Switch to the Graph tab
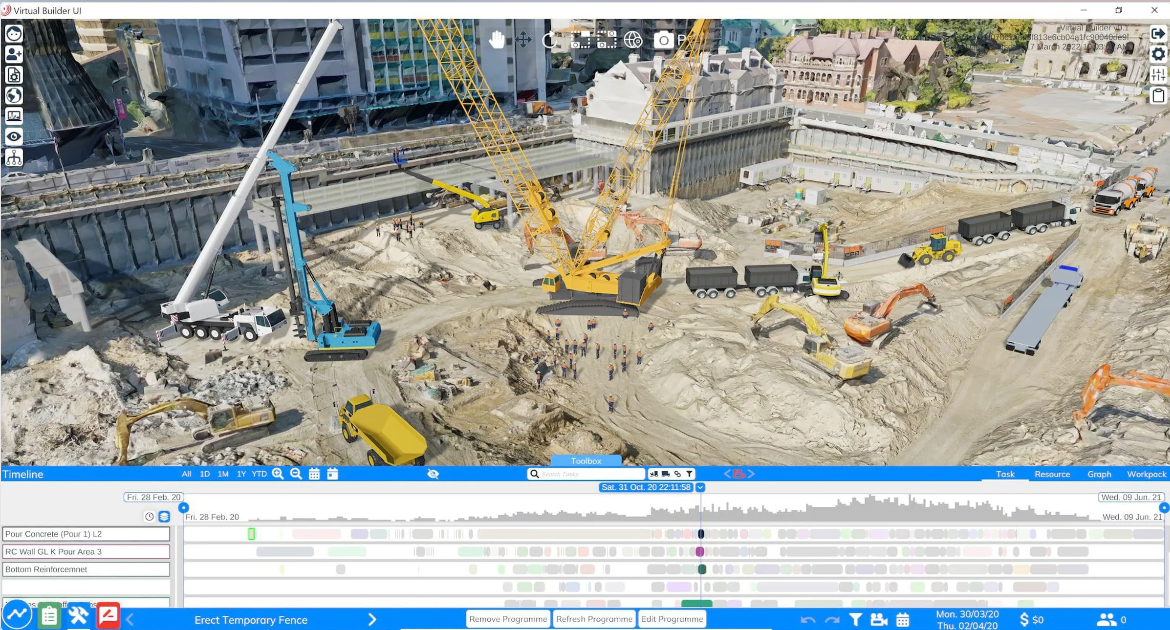Screen dimensions: 1170x630 [1099, 474]
